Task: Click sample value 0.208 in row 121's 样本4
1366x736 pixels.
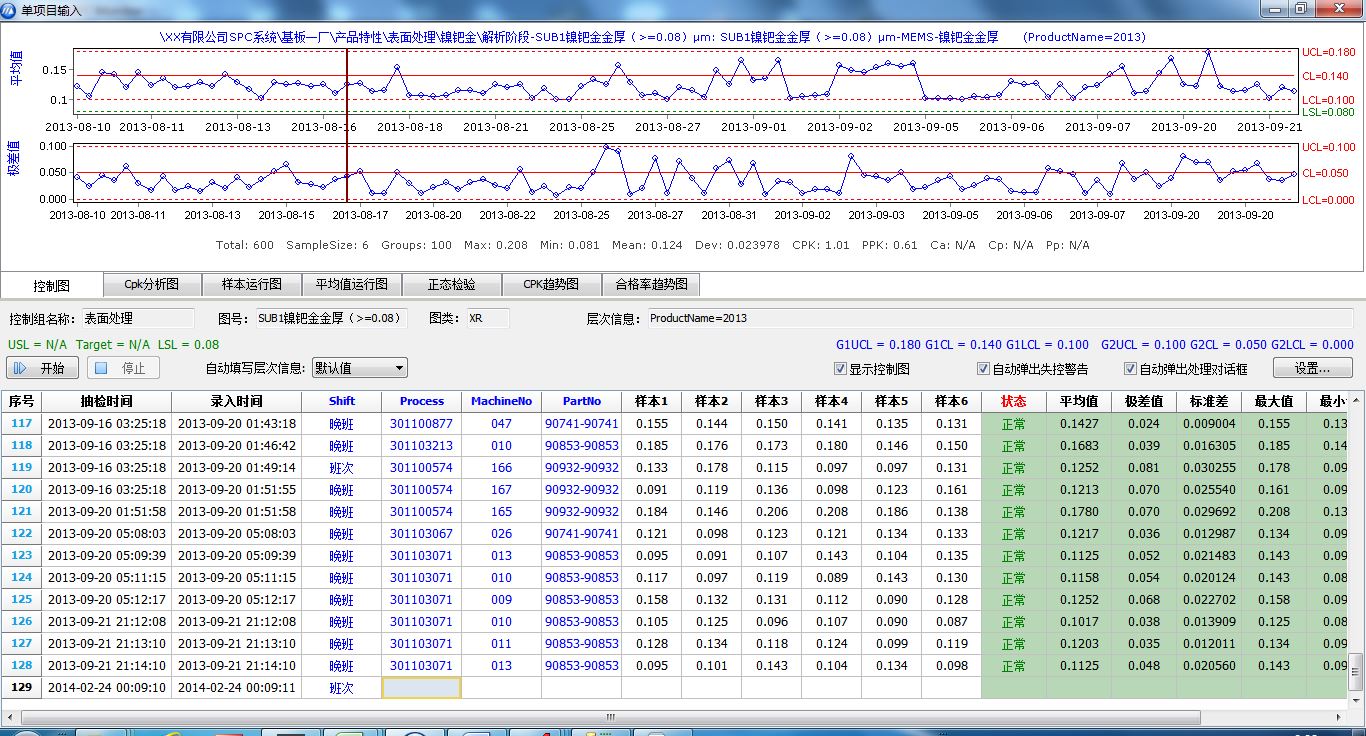Action: tap(832, 512)
